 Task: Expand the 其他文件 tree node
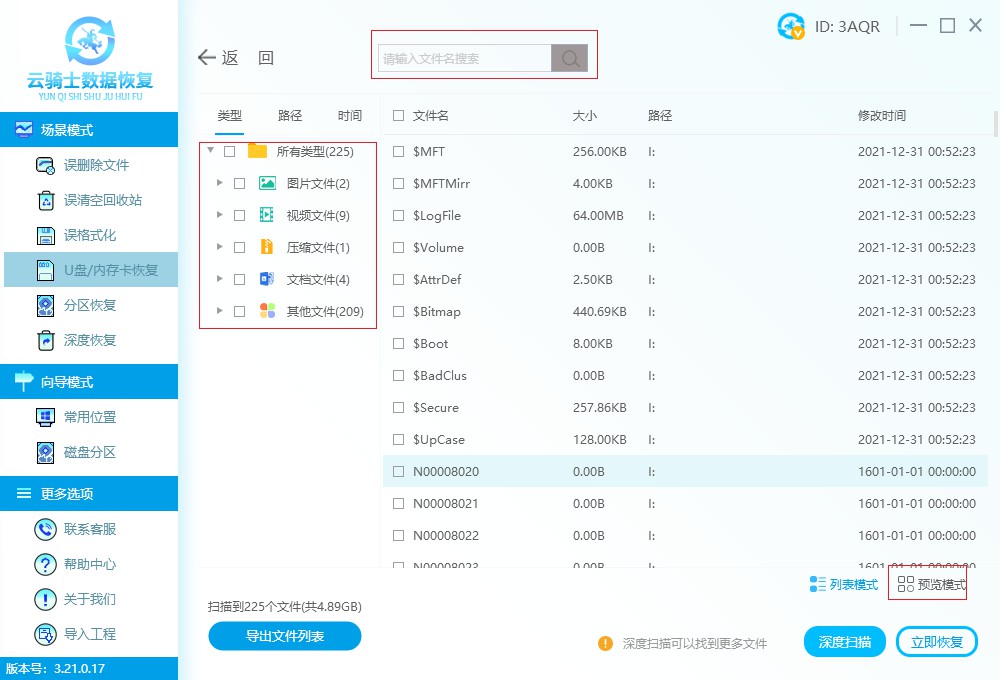tap(219, 311)
